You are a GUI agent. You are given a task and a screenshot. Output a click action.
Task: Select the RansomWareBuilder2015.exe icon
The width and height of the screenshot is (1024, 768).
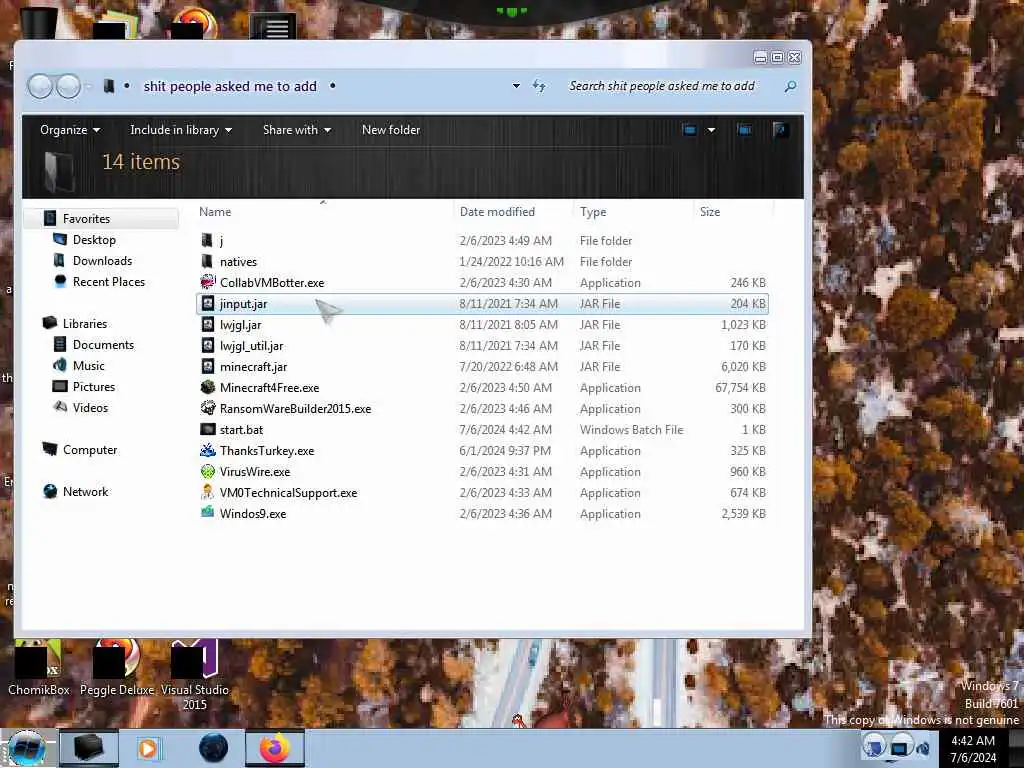208,408
